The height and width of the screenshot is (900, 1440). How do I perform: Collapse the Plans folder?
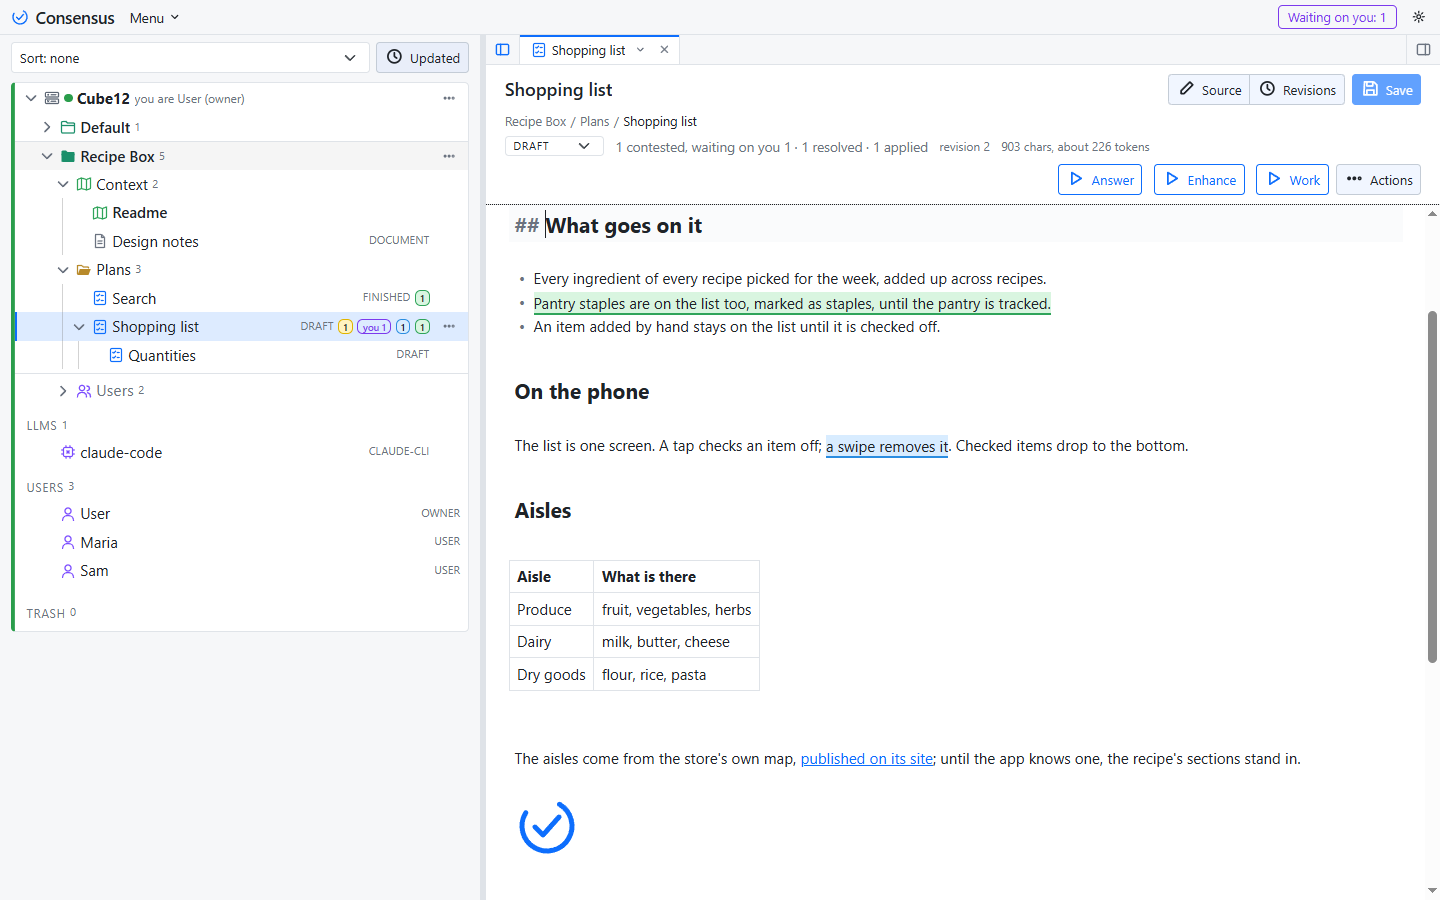(63, 270)
